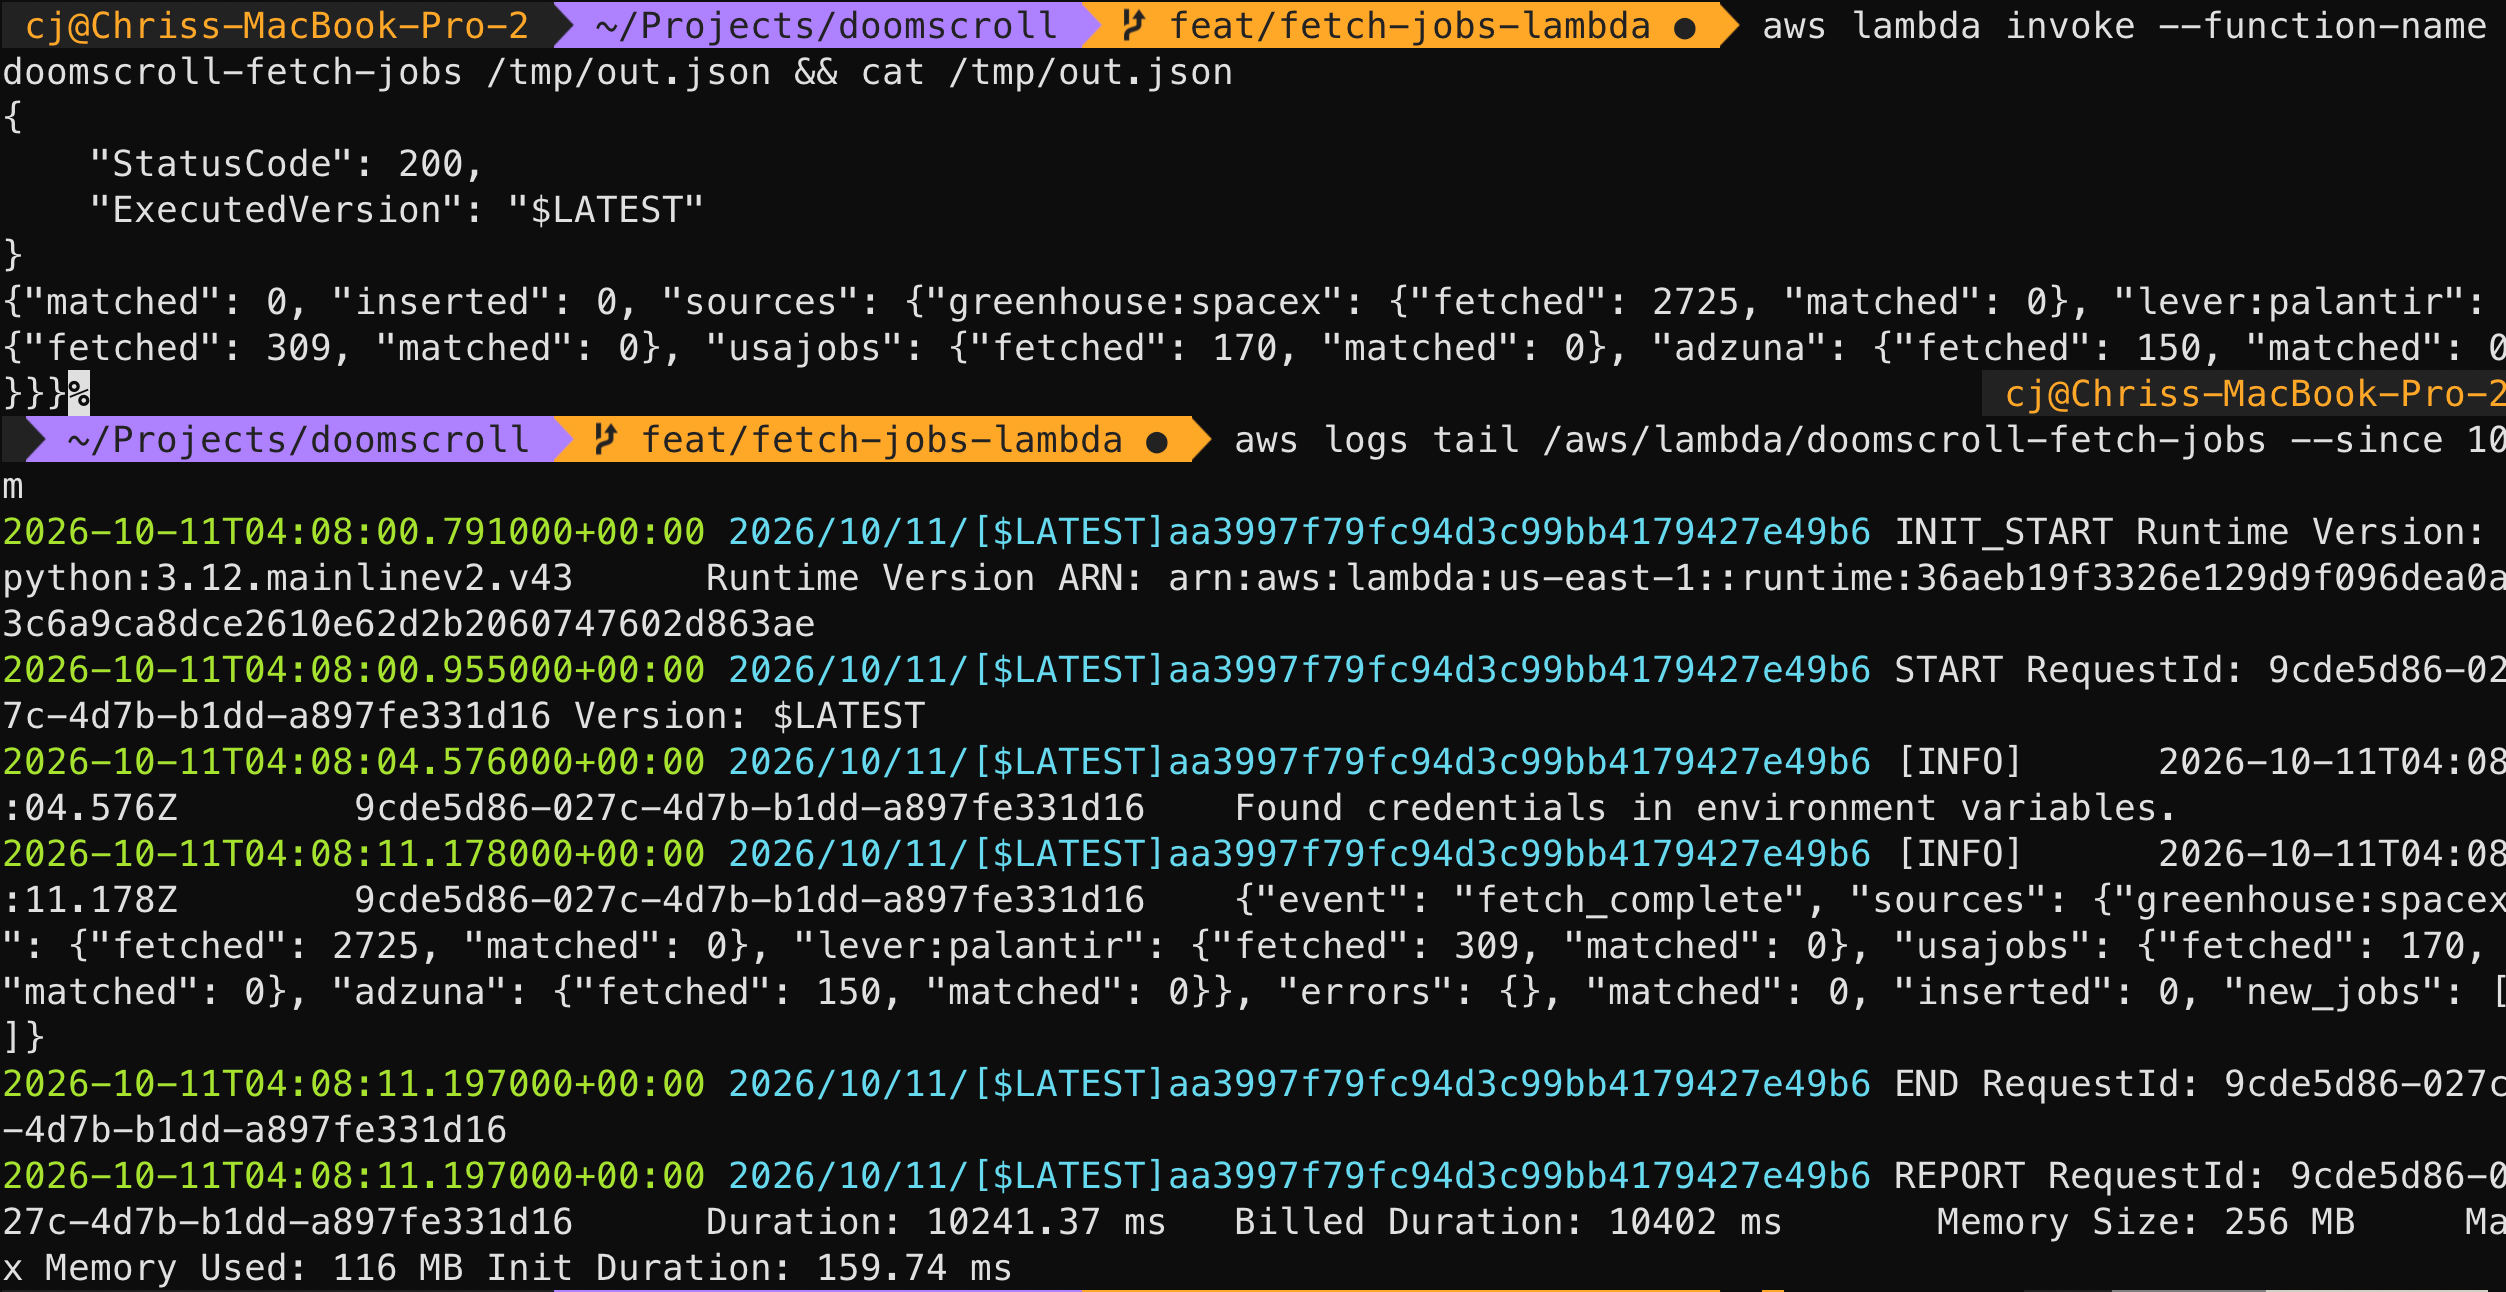Image resolution: width=2506 pixels, height=1292 pixels.
Task: Click 'END RequestId:' text
Action: click(2047, 1083)
